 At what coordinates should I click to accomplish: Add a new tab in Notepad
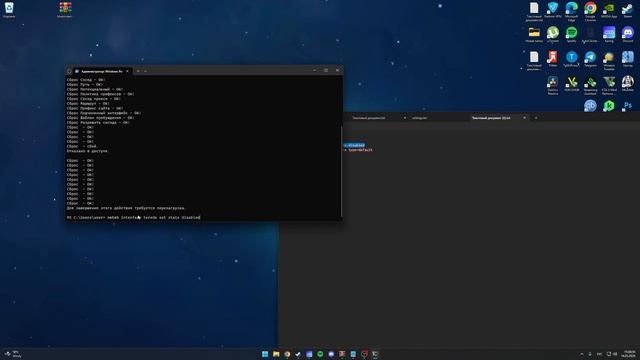pos(536,118)
